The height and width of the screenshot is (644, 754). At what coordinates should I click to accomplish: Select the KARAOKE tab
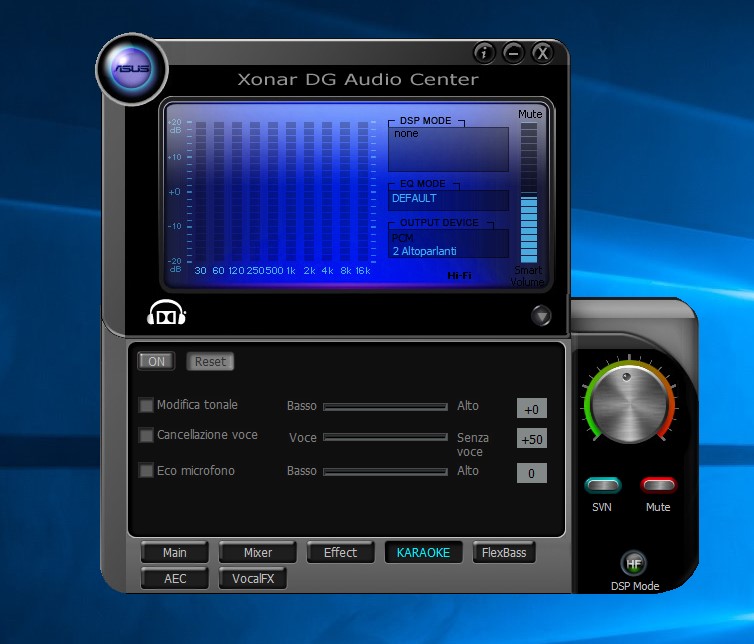(x=423, y=552)
